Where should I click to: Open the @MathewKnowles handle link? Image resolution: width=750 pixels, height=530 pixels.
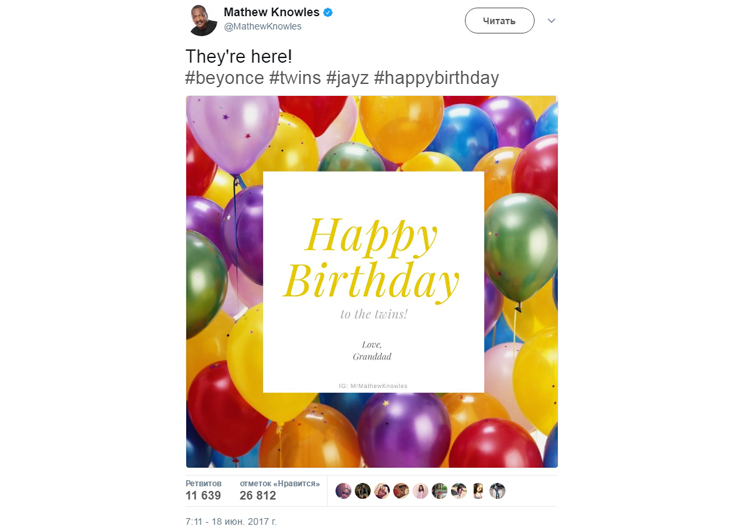[x=262, y=27]
